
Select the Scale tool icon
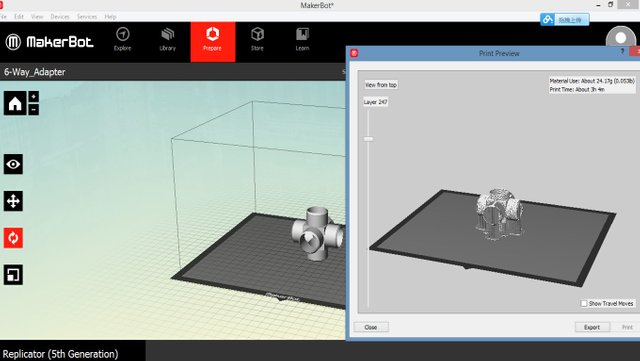tap(13, 274)
